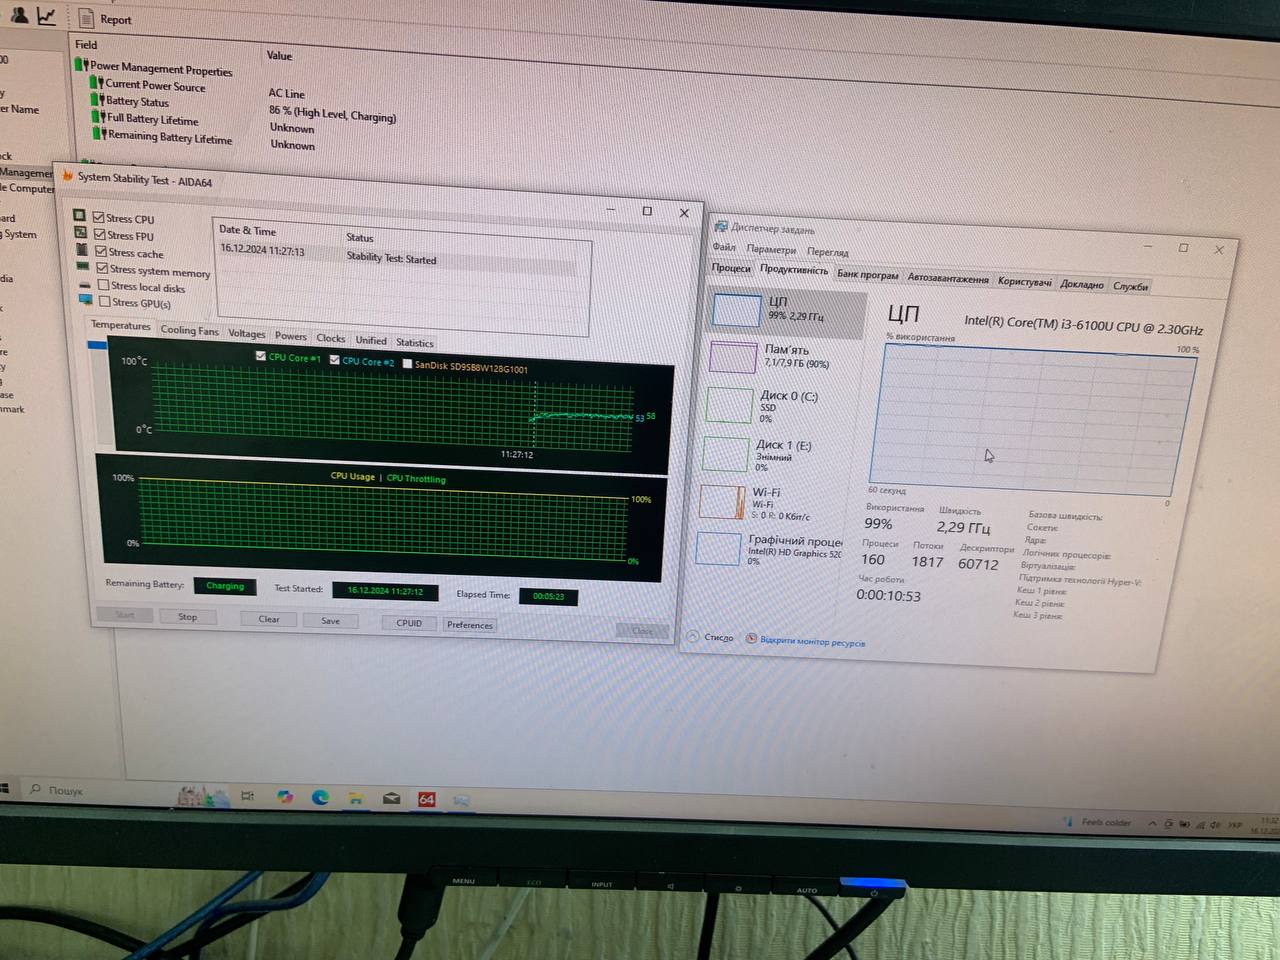
Task: Open the Statistics tab
Action: click(415, 342)
